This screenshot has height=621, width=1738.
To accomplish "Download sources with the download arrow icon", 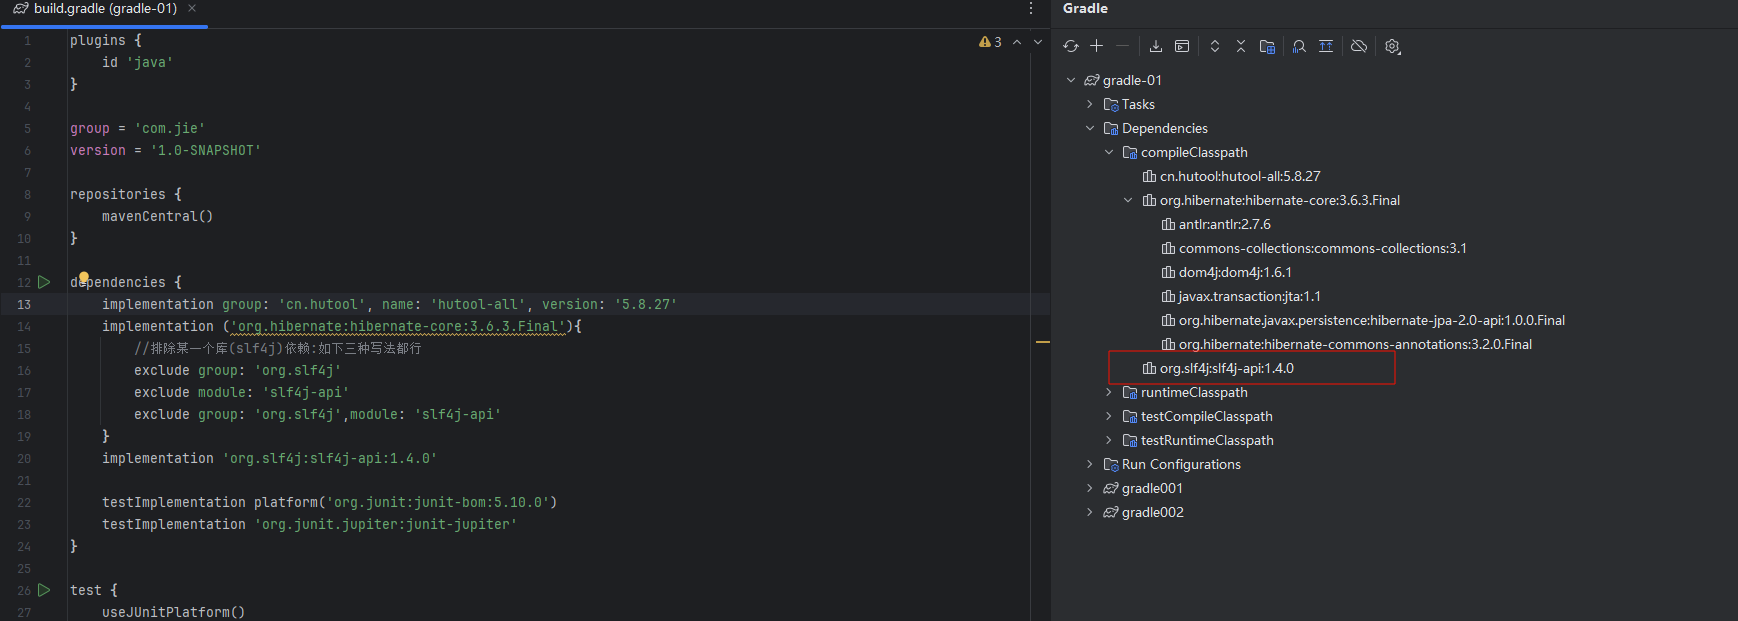I will point(1156,46).
